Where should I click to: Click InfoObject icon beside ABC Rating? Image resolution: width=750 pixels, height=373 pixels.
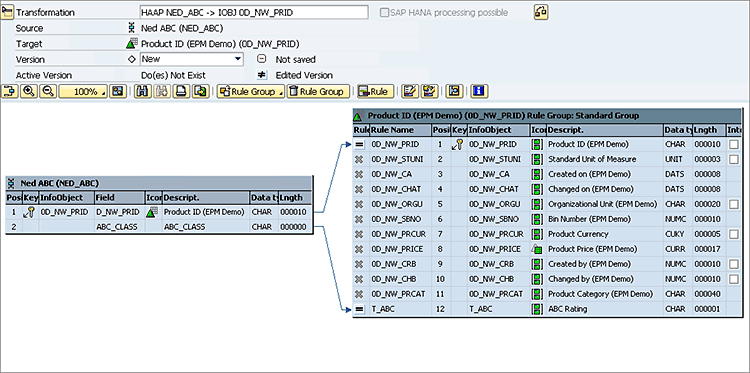(x=537, y=309)
